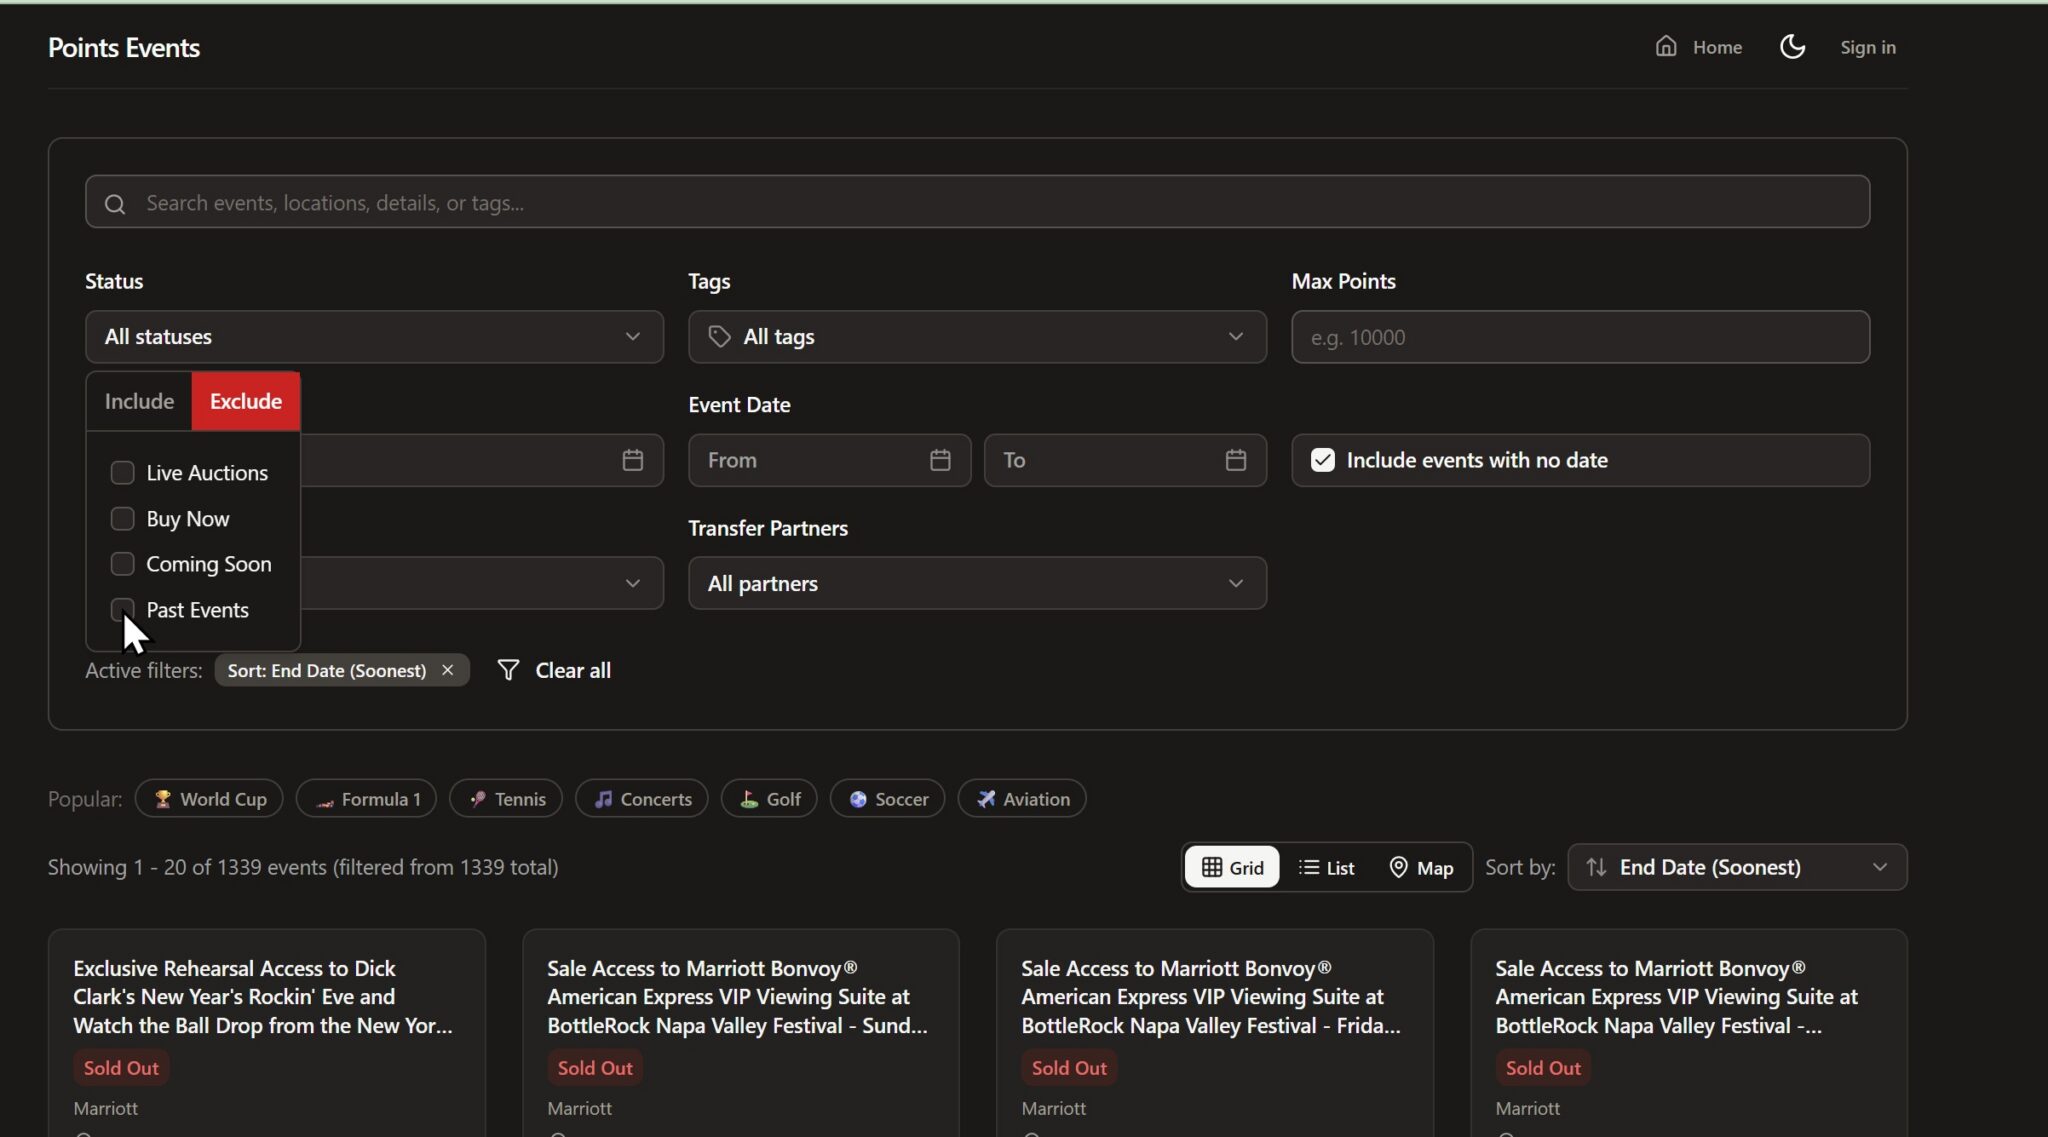Open the Event Date To calendar icon
Viewport: 2048px width, 1137px height.
tap(1235, 460)
